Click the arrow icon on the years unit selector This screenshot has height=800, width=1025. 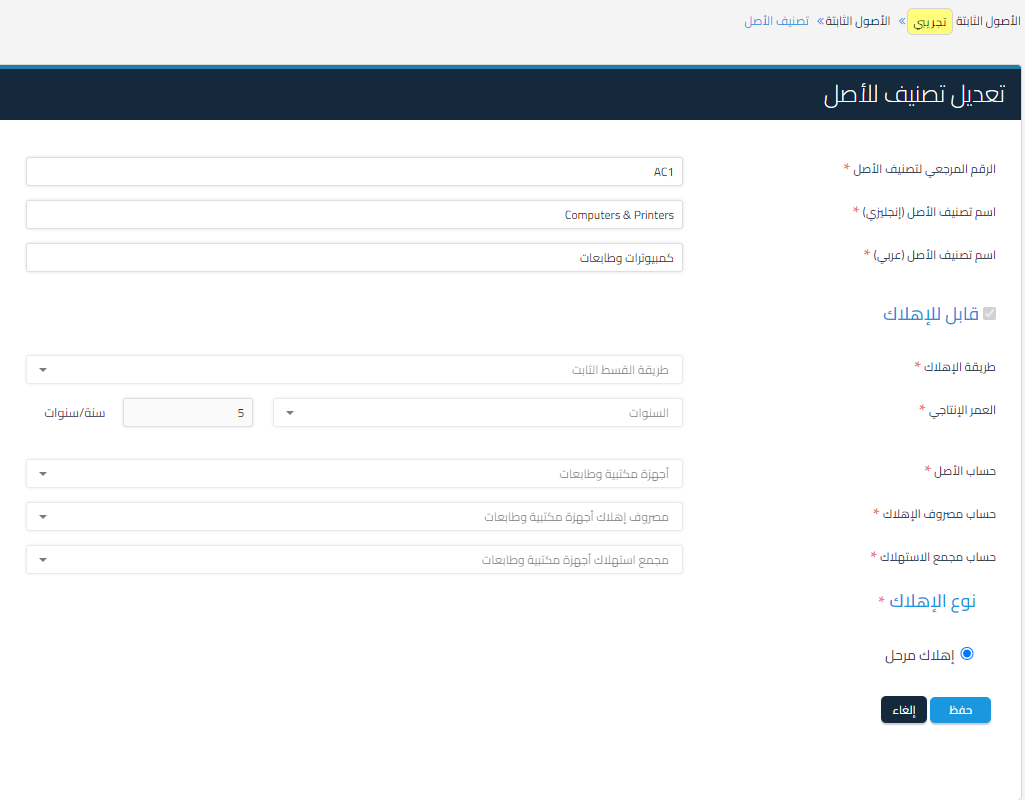pos(290,412)
